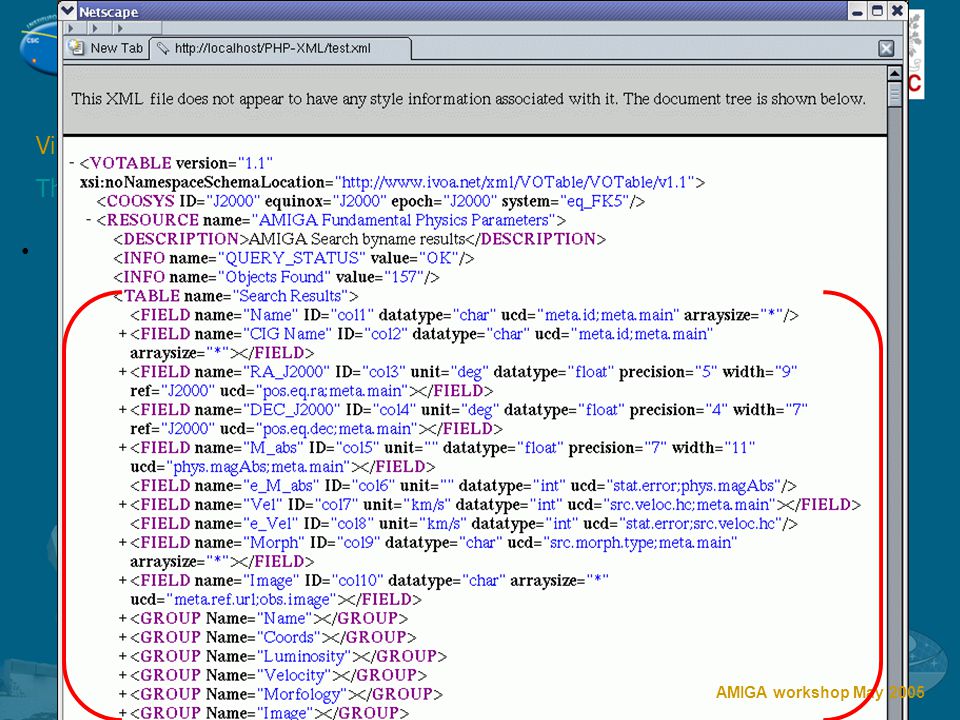Click the INFO "Objects Found" value "157" line
Viewport: 960px width, 720px height.
[276, 277]
